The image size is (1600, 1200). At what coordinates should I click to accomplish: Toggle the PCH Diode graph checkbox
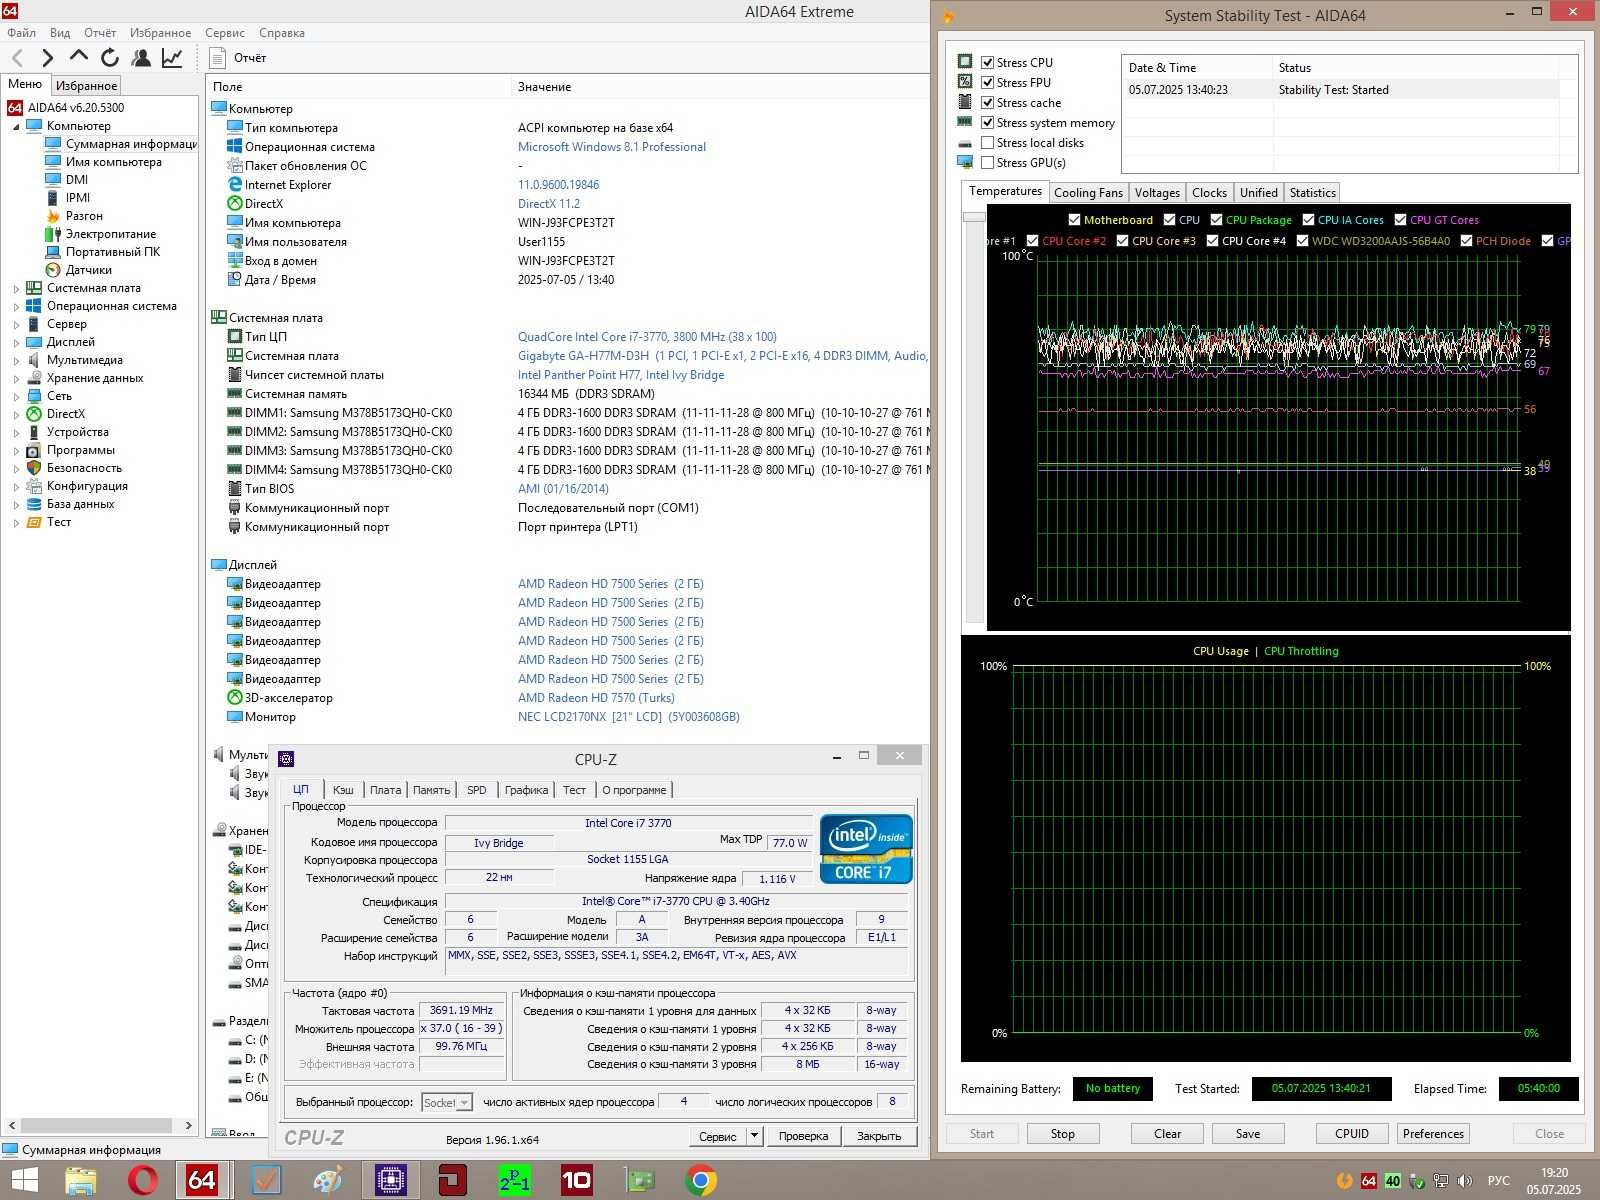pos(1466,241)
